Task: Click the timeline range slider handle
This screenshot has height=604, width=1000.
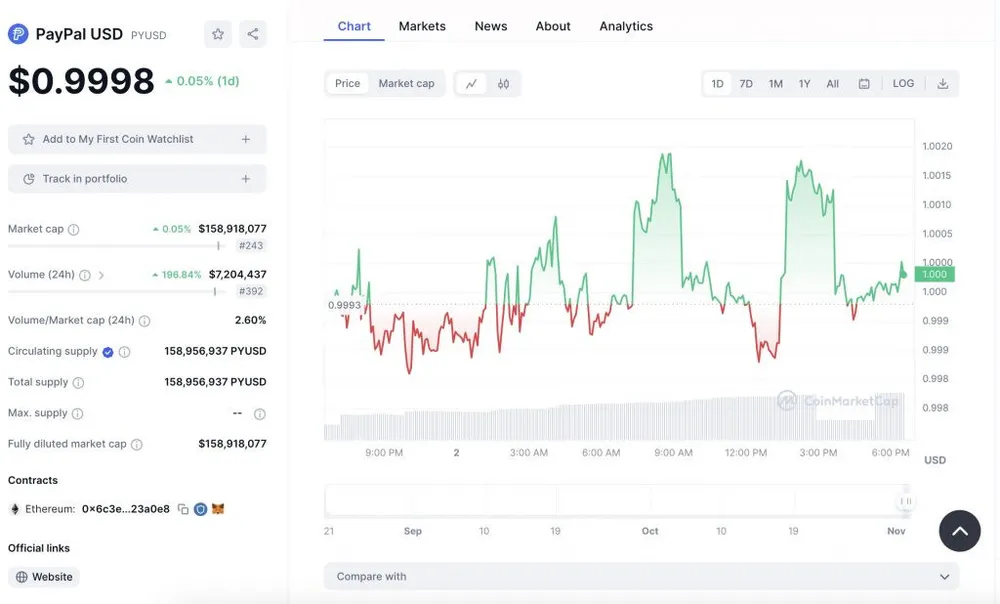Action: pos(905,501)
